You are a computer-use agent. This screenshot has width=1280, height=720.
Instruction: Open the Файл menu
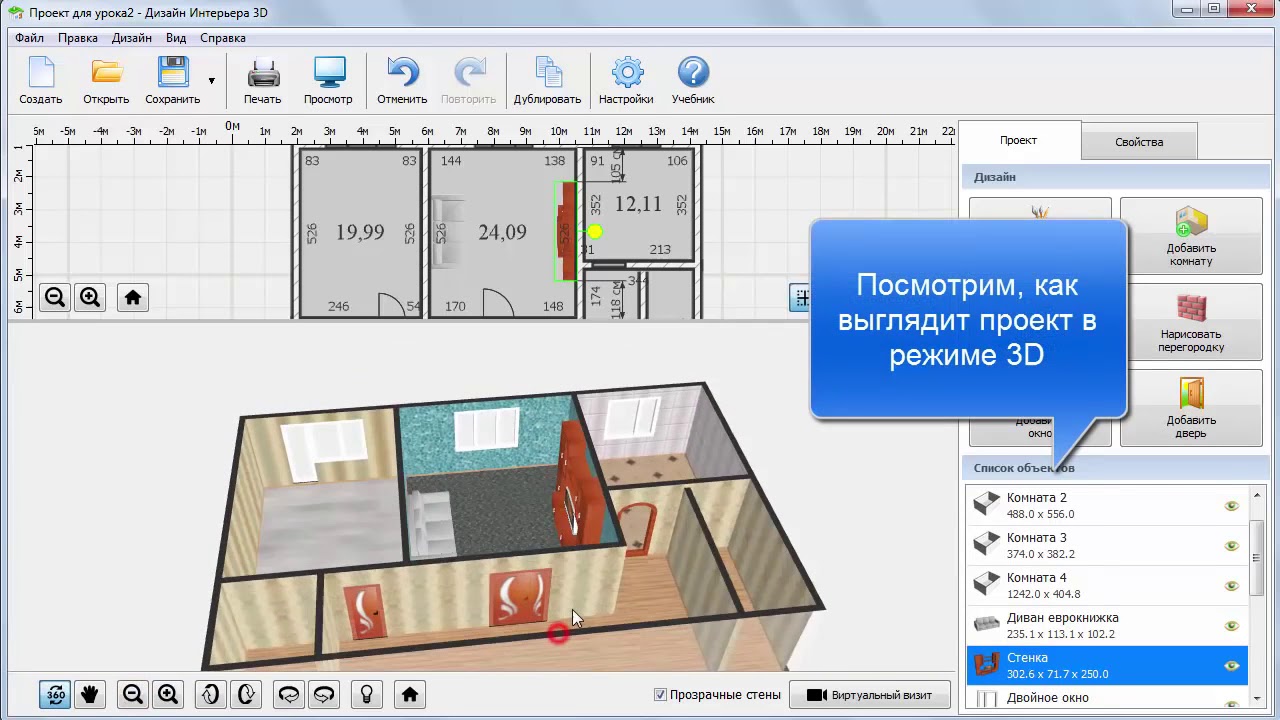[x=29, y=38]
